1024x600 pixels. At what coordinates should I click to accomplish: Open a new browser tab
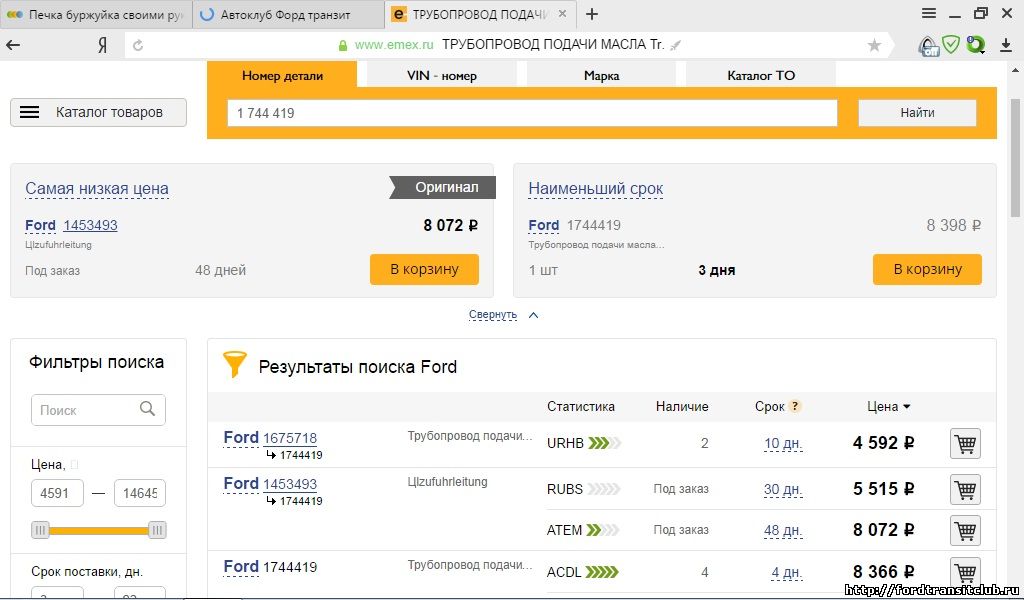tap(592, 14)
